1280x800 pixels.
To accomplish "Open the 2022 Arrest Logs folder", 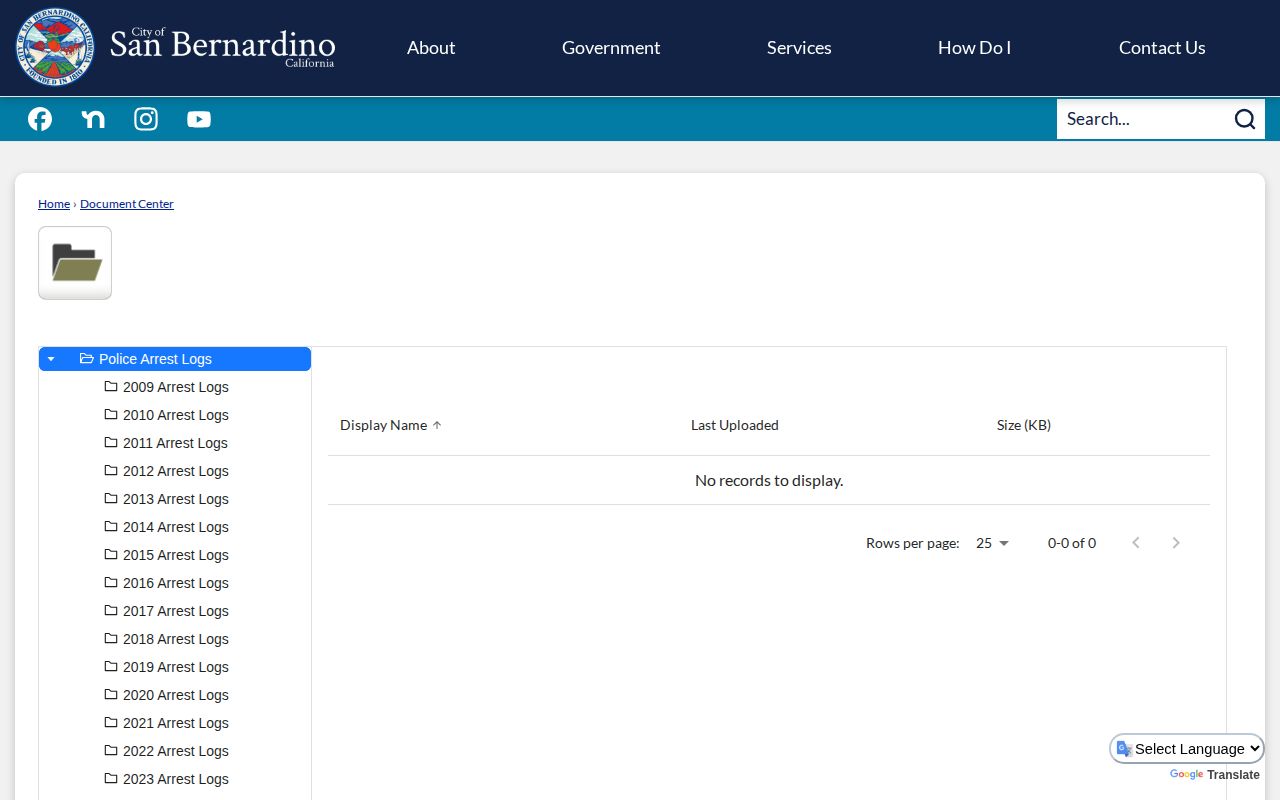I will click(176, 751).
